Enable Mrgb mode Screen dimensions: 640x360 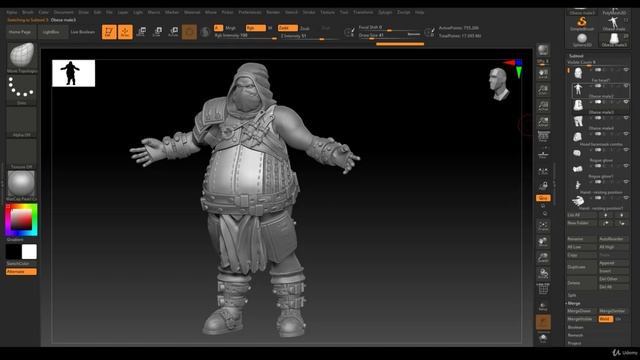(231, 28)
